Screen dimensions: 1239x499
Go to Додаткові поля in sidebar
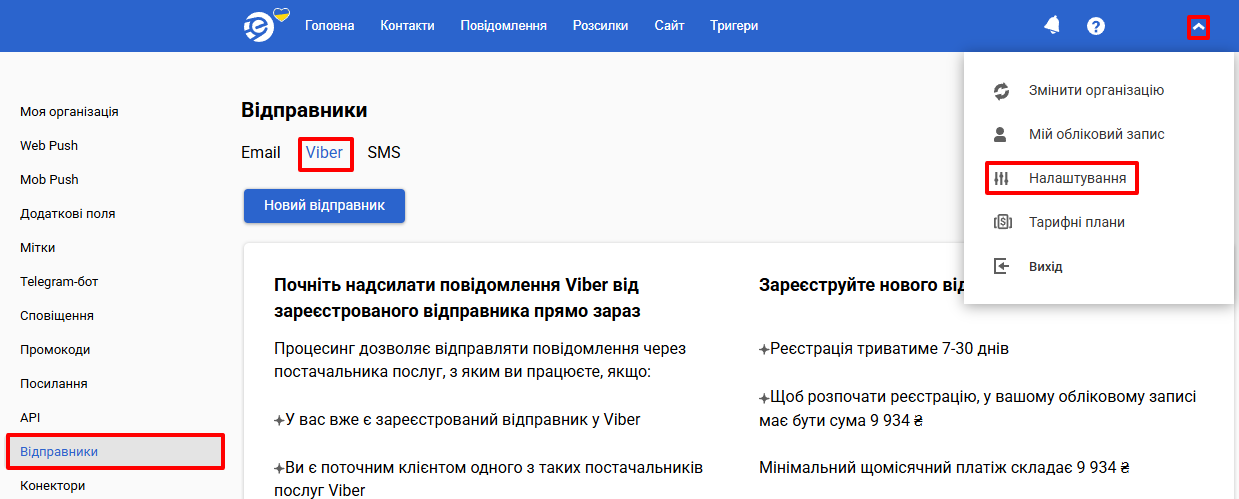(67, 213)
